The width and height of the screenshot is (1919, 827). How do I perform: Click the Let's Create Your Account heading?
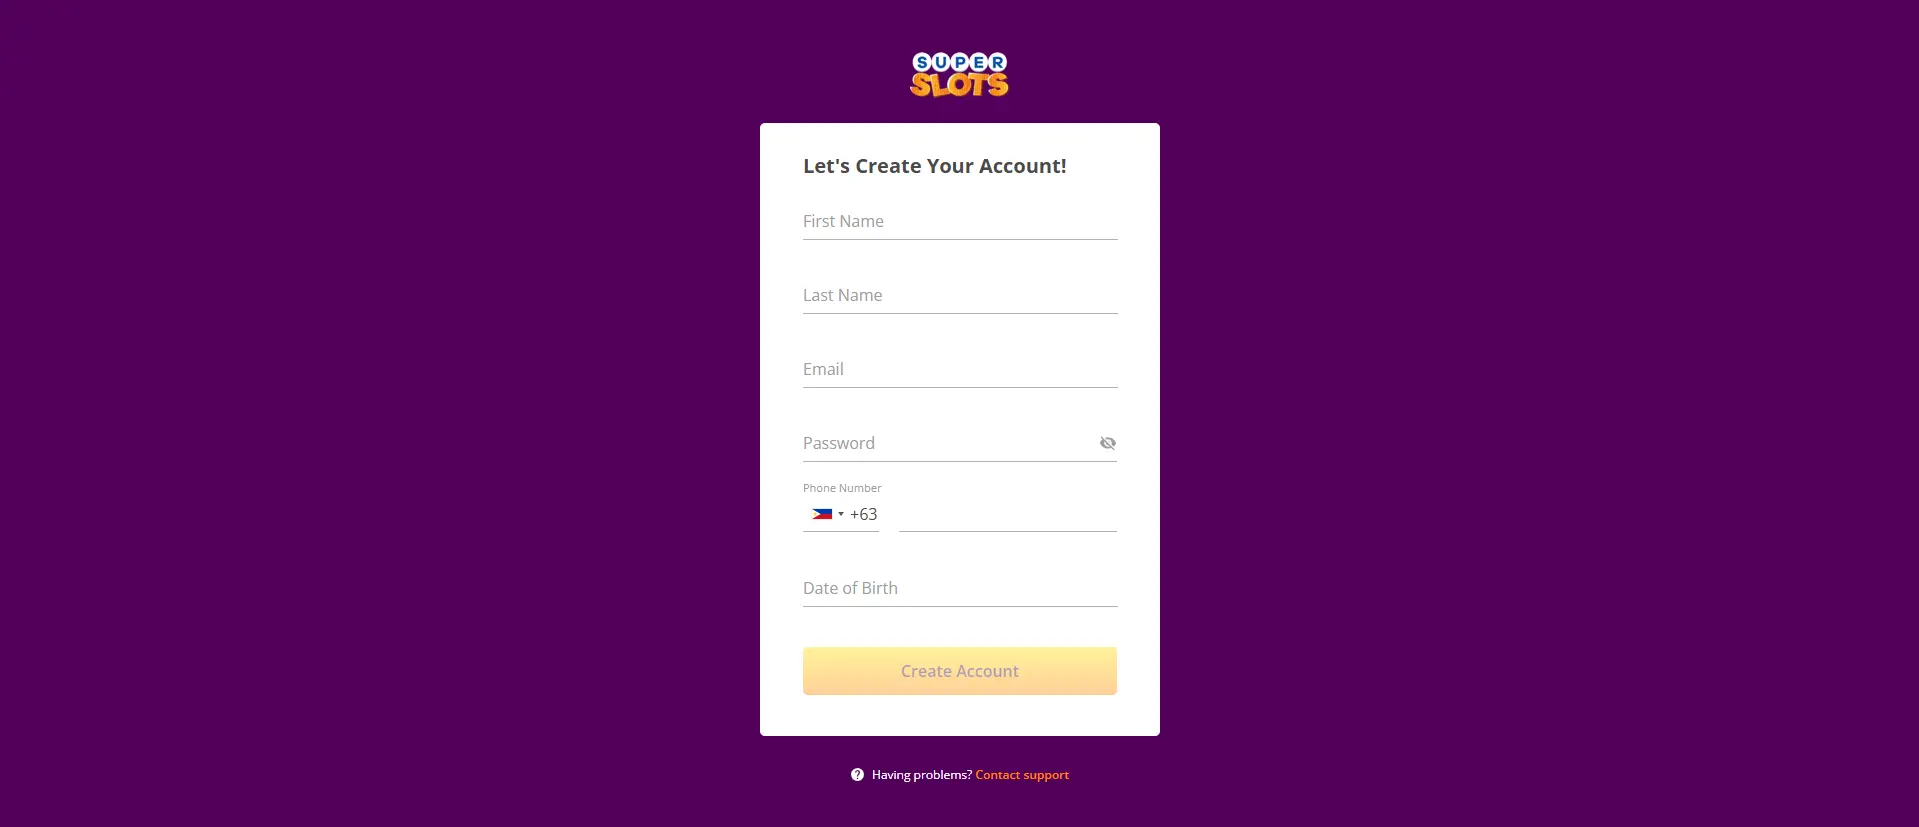click(934, 166)
